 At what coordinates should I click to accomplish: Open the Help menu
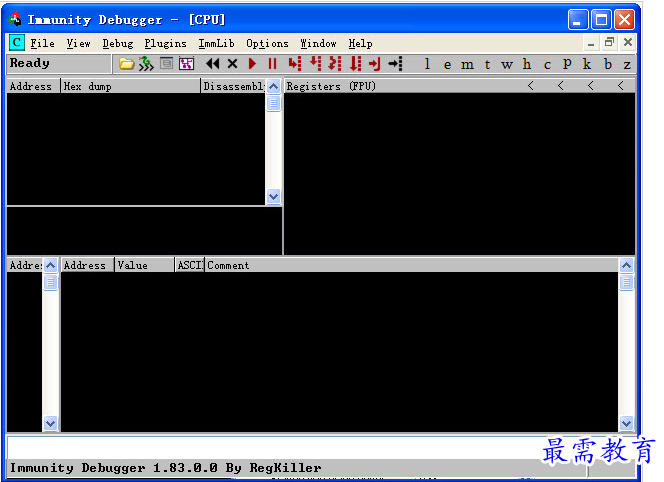coord(360,43)
